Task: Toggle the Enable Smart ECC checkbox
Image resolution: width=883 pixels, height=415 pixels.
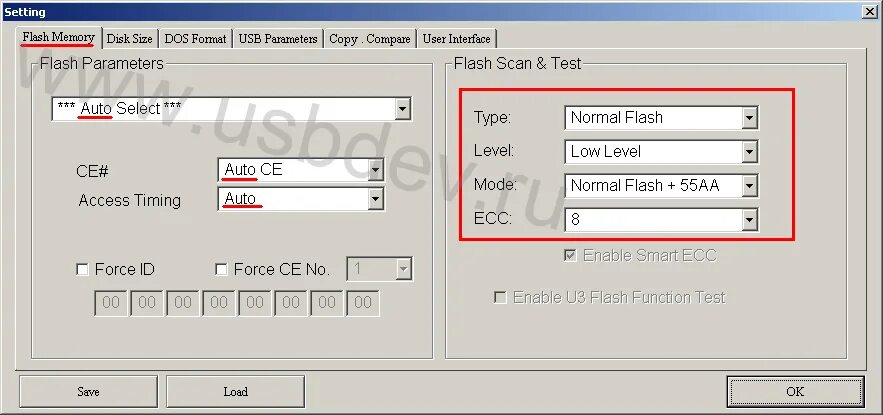Action: [x=570, y=255]
